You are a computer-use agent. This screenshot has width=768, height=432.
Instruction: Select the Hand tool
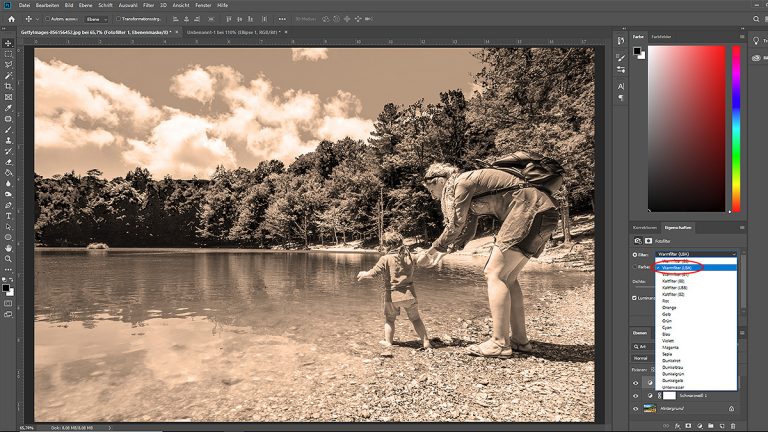[x=9, y=247]
